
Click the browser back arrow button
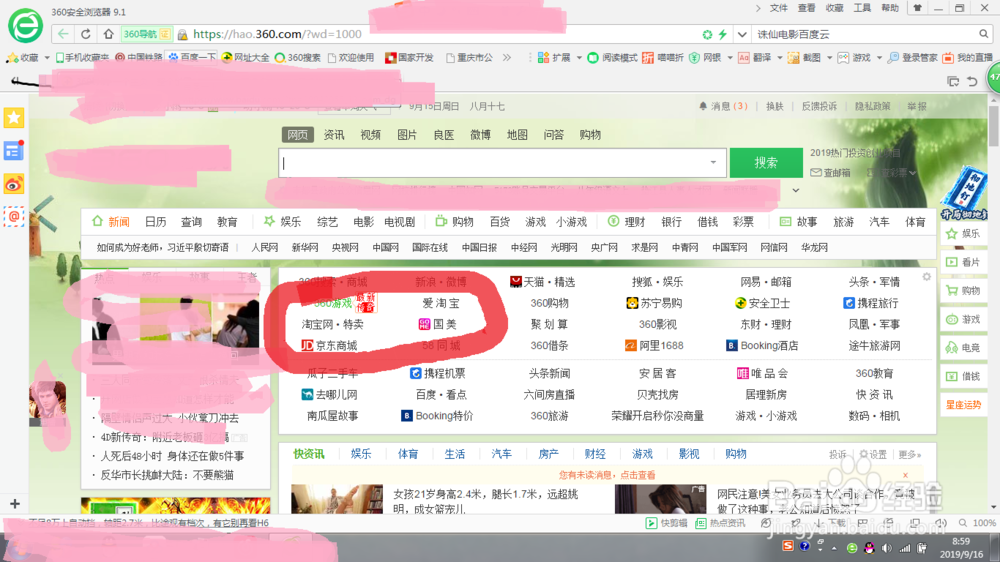(x=62, y=34)
